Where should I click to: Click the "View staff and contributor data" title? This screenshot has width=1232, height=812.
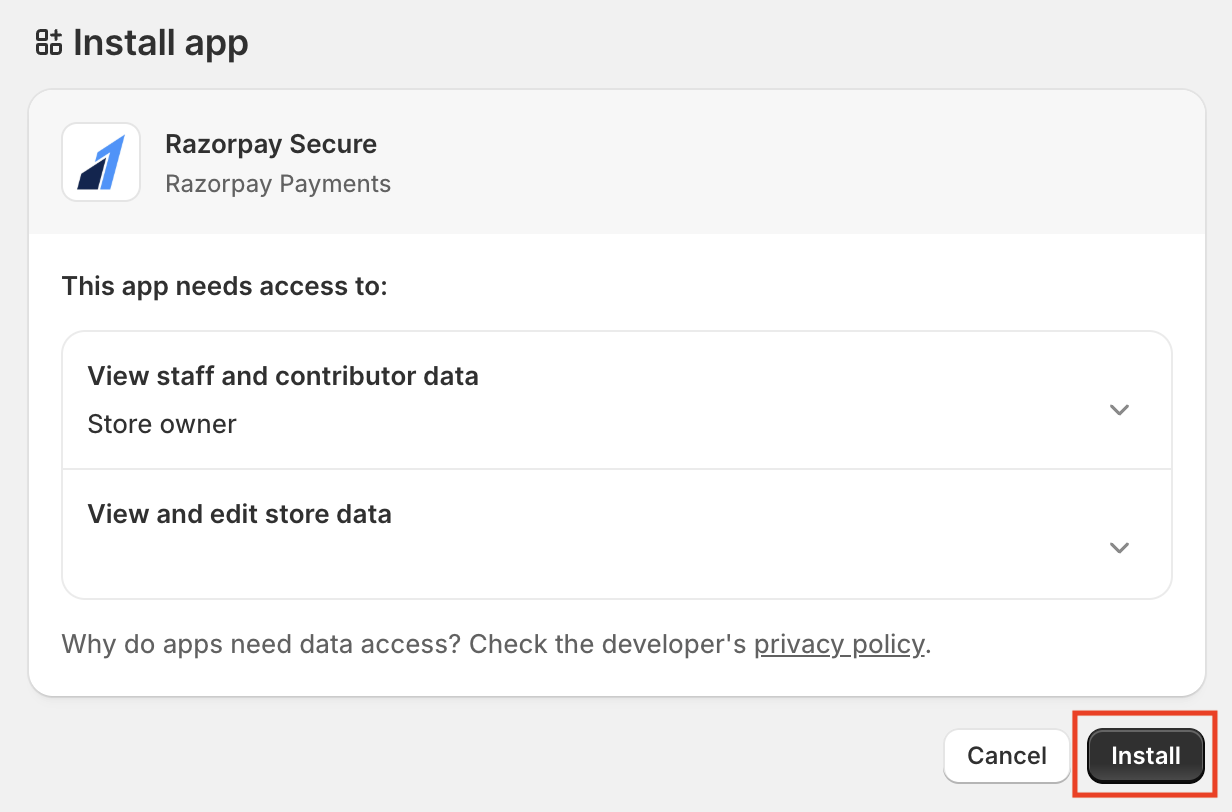(x=283, y=376)
